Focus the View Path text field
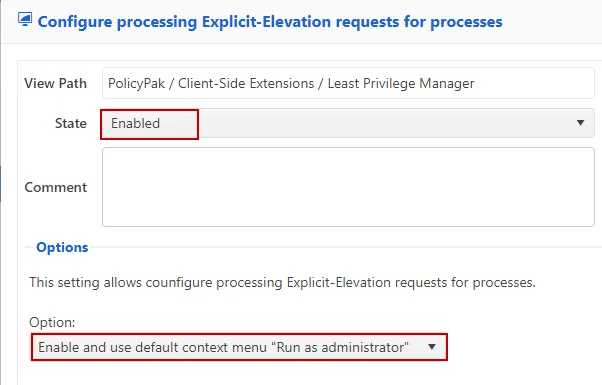Image resolution: width=602 pixels, height=385 pixels. 348,83
